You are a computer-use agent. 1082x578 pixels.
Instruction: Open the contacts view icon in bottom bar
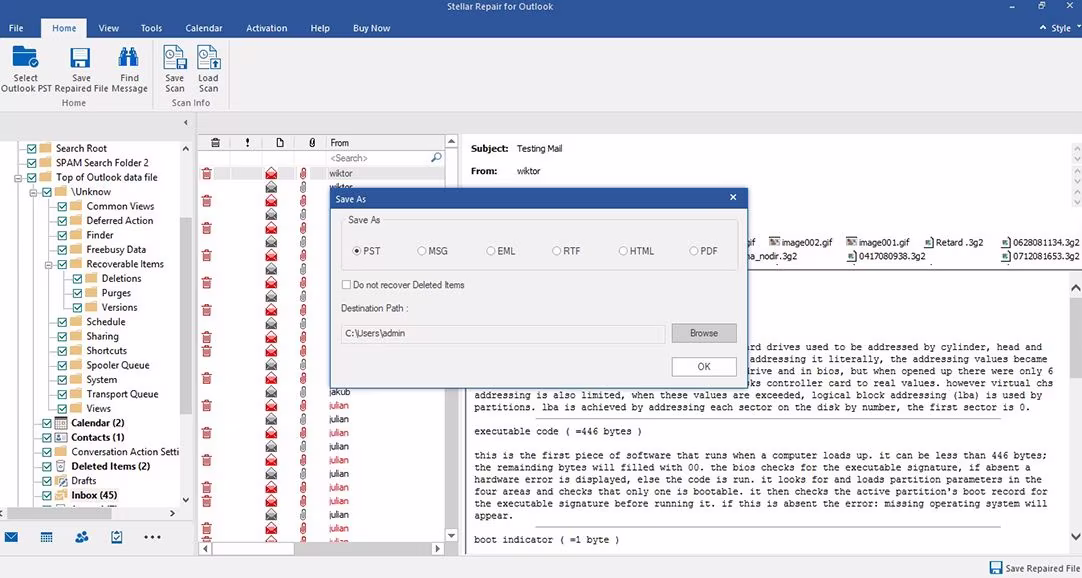(x=81, y=537)
